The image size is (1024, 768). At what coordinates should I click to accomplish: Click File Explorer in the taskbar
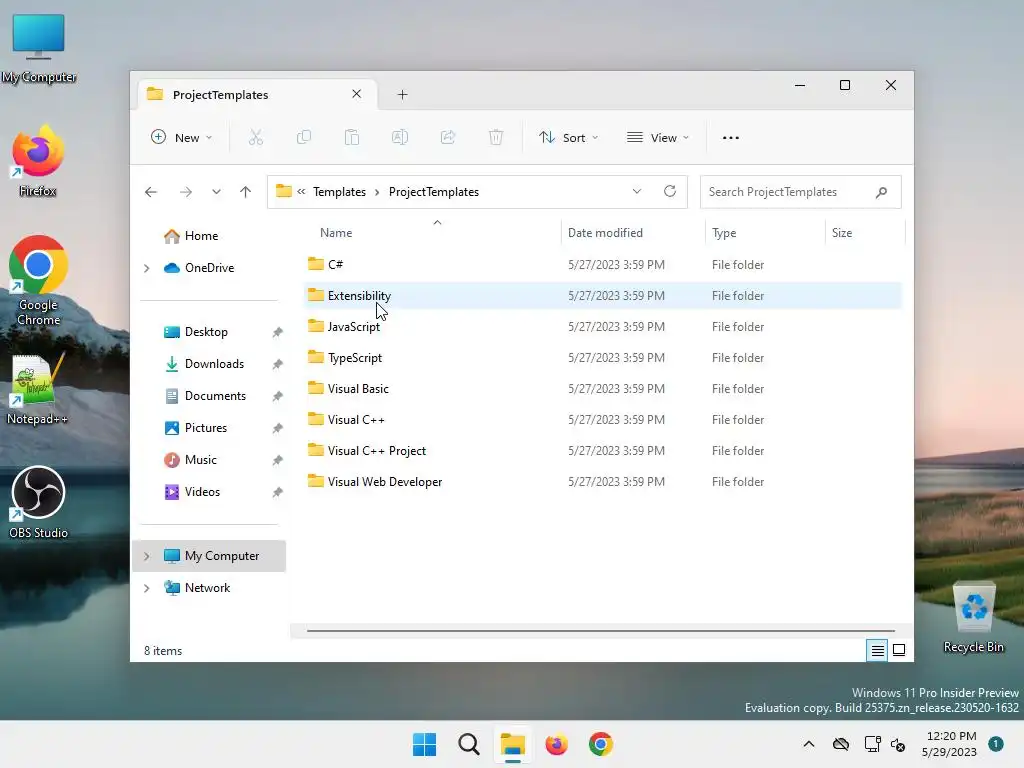(x=513, y=744)
